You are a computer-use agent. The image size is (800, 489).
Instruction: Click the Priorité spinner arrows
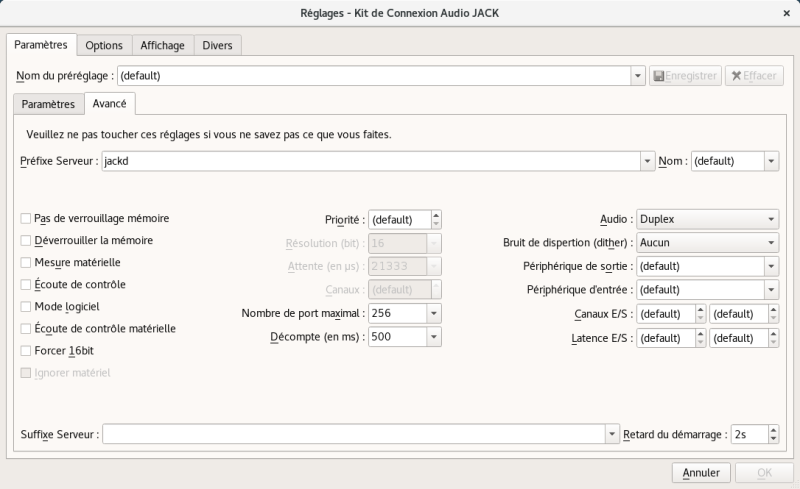[436, 219]
